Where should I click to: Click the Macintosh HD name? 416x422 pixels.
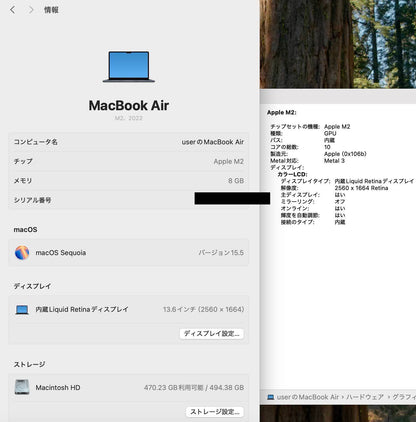coord(58,388)
